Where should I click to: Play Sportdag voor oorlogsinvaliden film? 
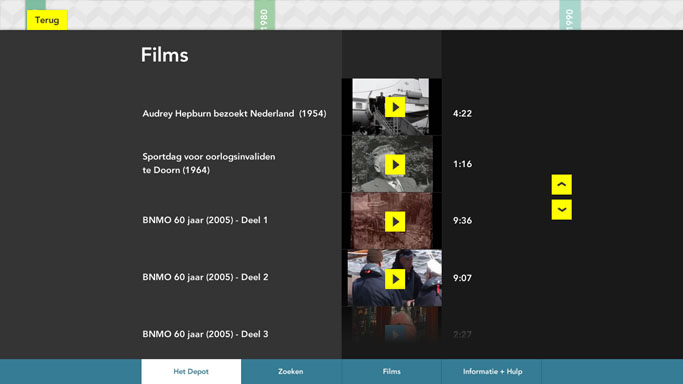[x=395, y=164]
